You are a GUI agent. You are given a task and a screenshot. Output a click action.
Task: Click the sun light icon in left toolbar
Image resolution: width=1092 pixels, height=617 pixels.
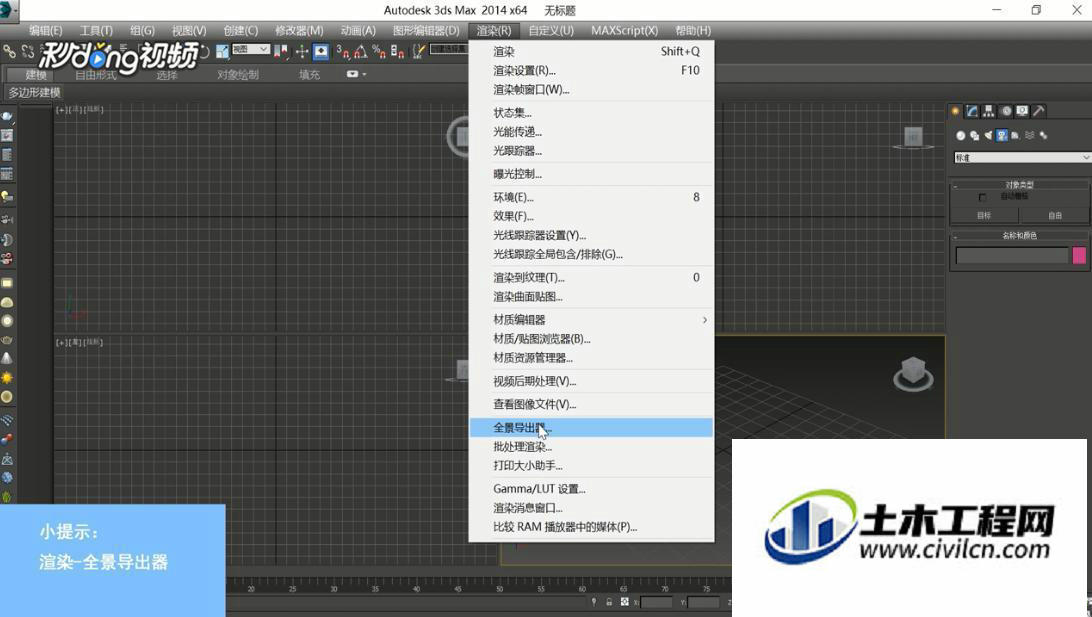click(x=7, y=377)
